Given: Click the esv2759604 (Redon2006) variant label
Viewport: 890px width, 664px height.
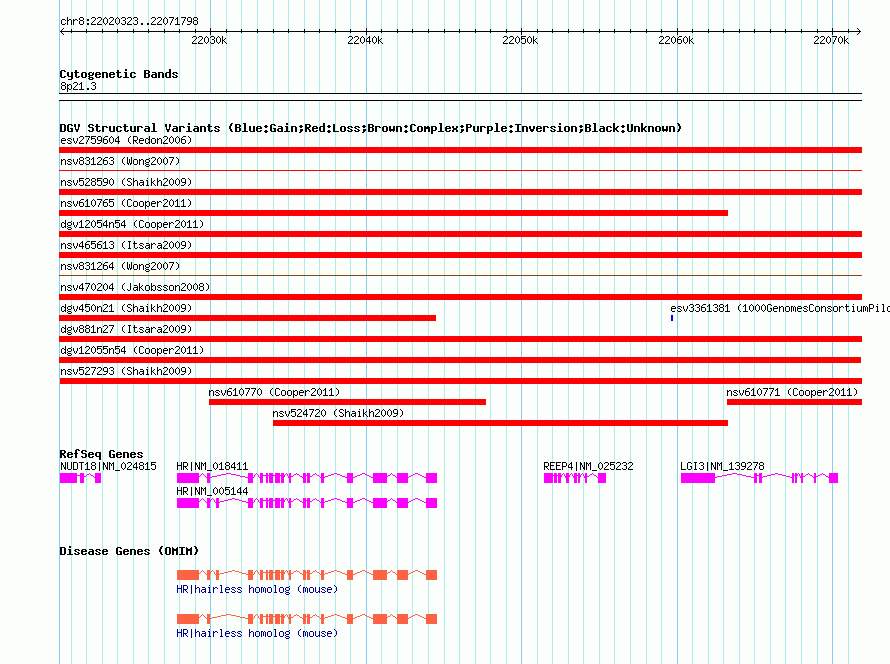Looking at the screenshot, I should tap(126, 140).
